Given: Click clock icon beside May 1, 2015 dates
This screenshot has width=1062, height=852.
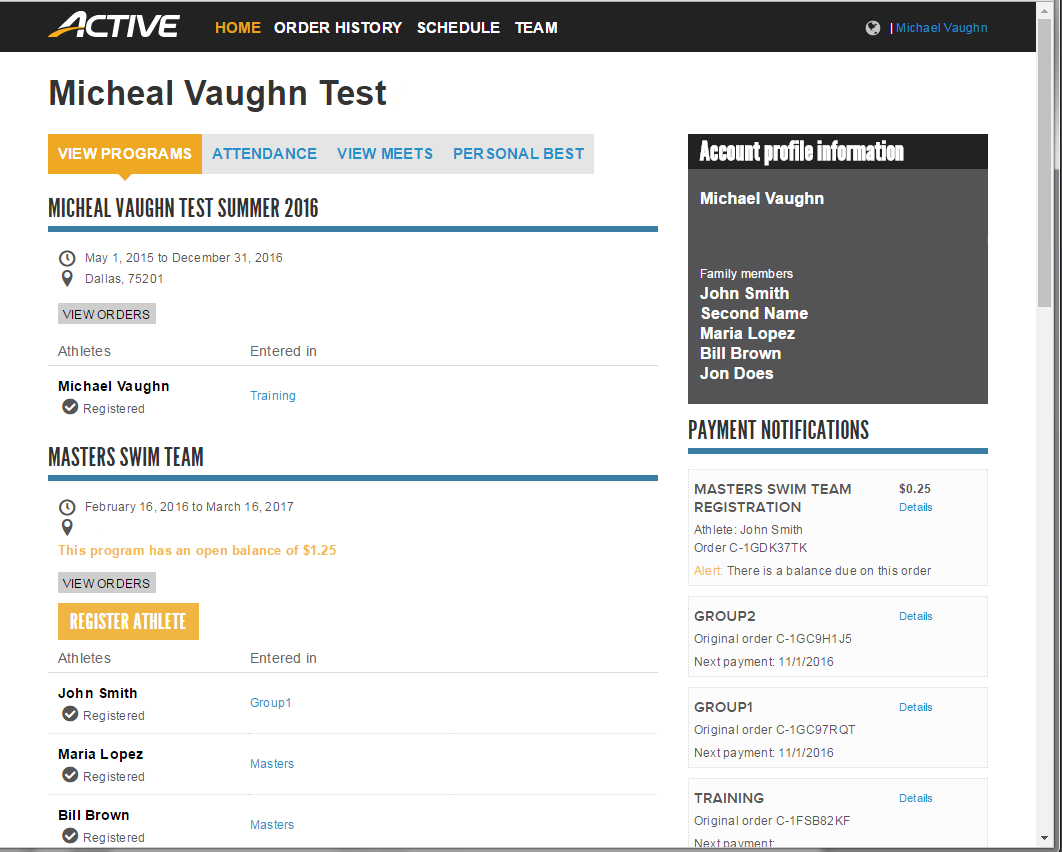Looking at the screenshot, I should tap(67, 258).
